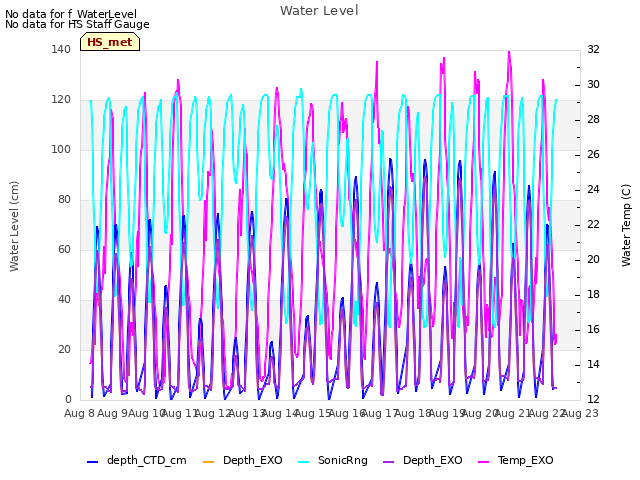This screenshot has height=480, width=640.
Task: Click the 32 right y-axis tick label
Action: [x=593, y=49]
